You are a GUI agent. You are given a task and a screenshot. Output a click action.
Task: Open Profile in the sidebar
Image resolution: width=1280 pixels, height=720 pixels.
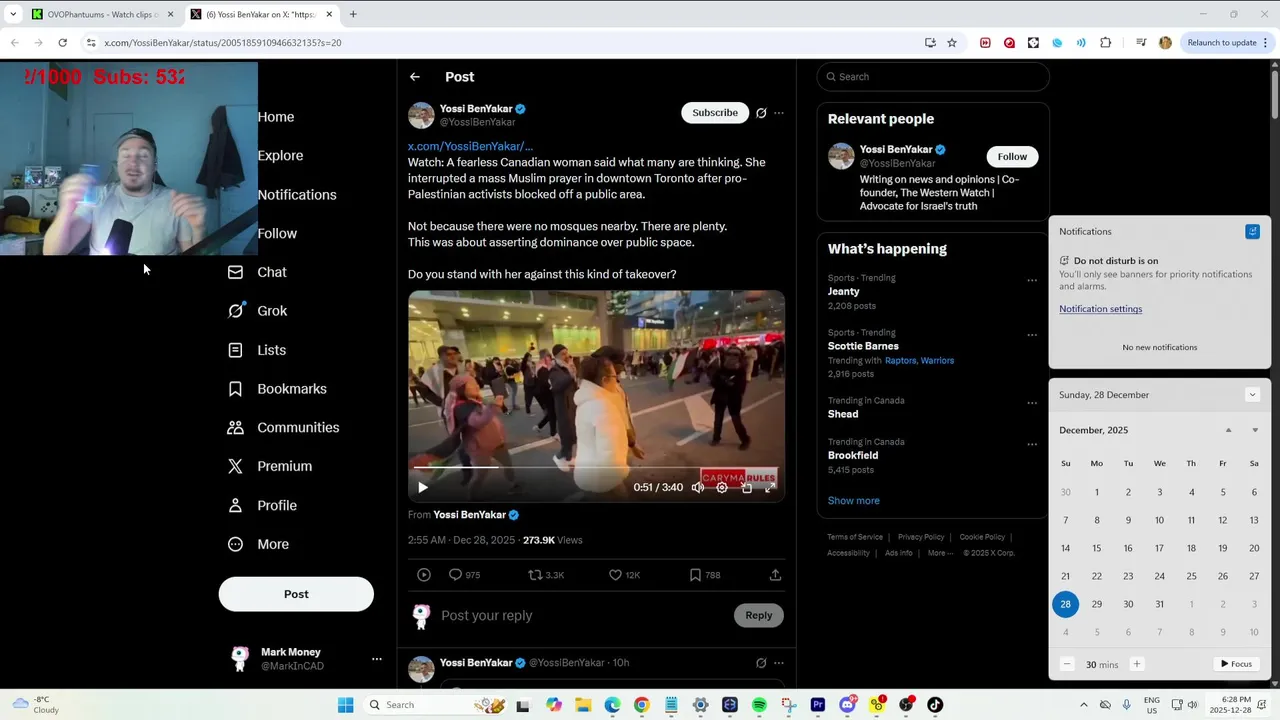coord(262,506)
